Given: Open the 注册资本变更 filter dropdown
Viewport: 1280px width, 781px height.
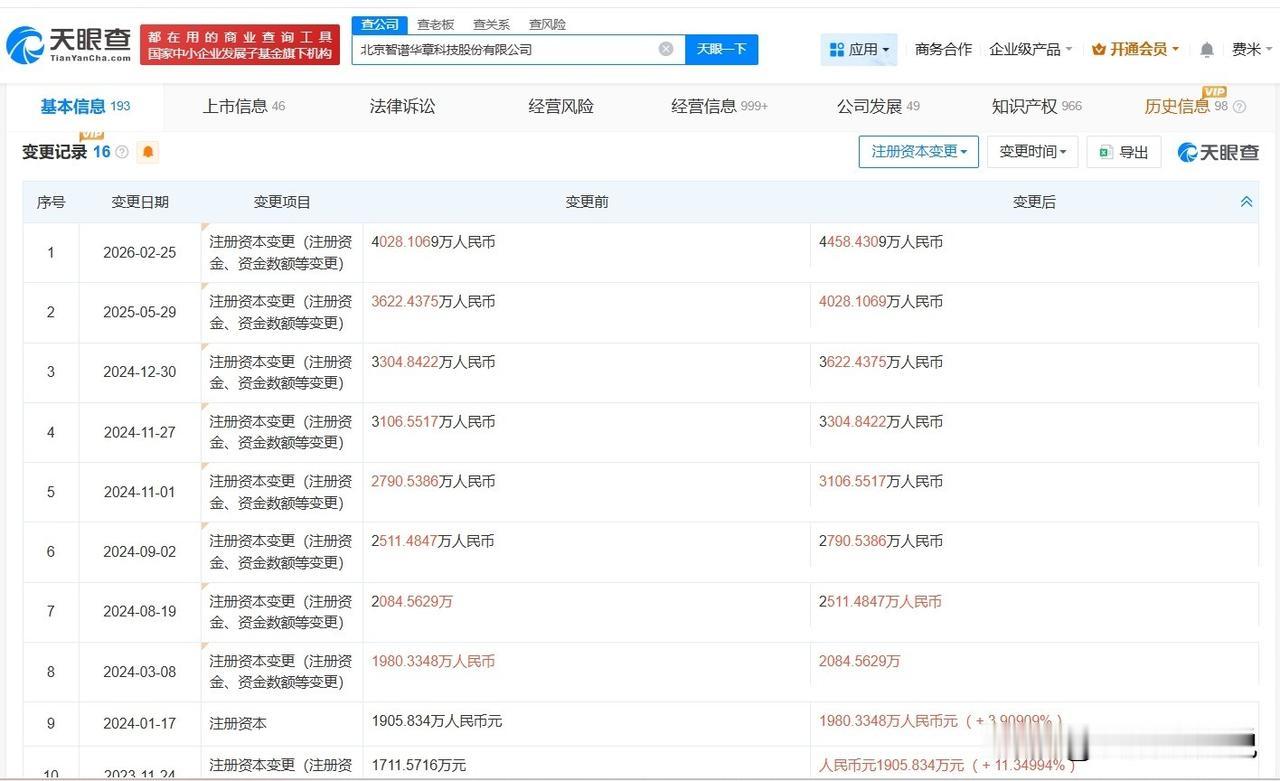Looking at the screenshot, I should pos(918,152).
